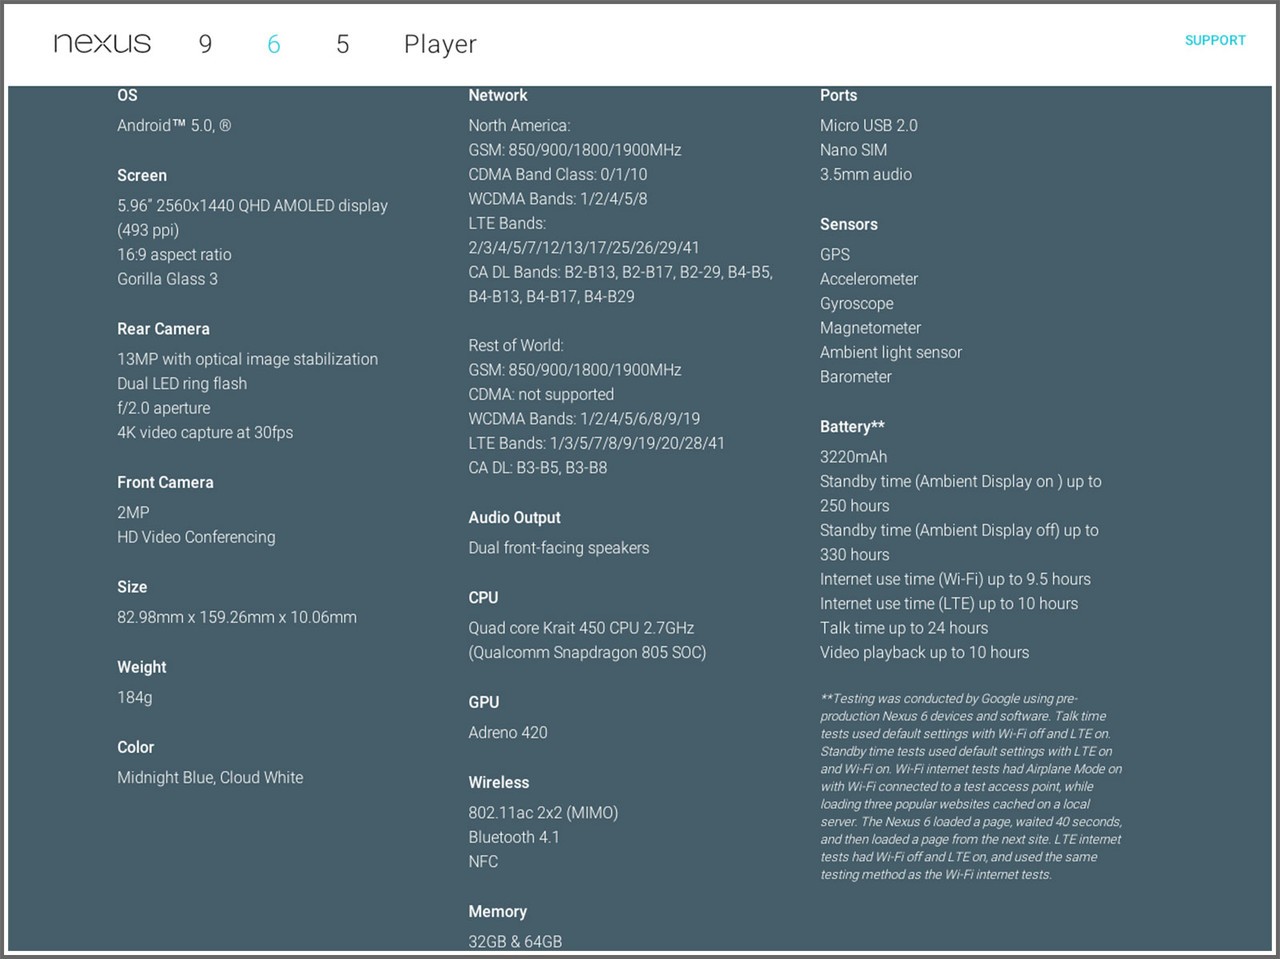Image resolution: width=1280 pixels, height=959 pixels.
Task: Click the OS heading
Action: [x=127, y=95]
